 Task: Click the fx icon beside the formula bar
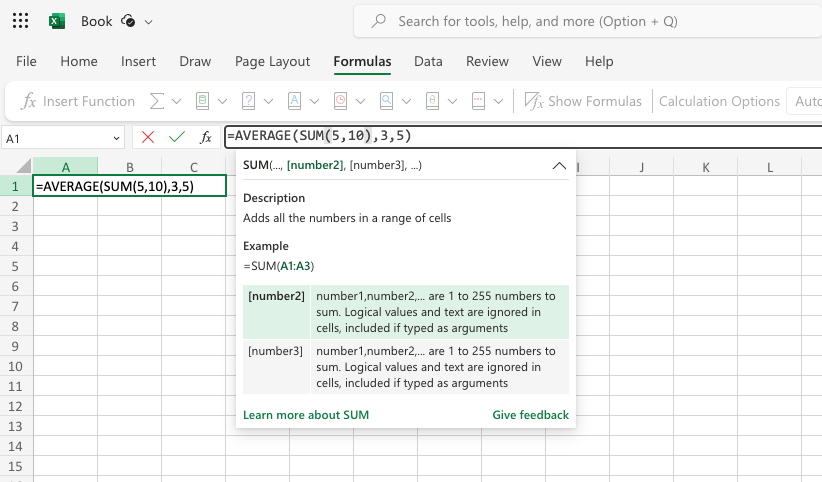[206, 137]
